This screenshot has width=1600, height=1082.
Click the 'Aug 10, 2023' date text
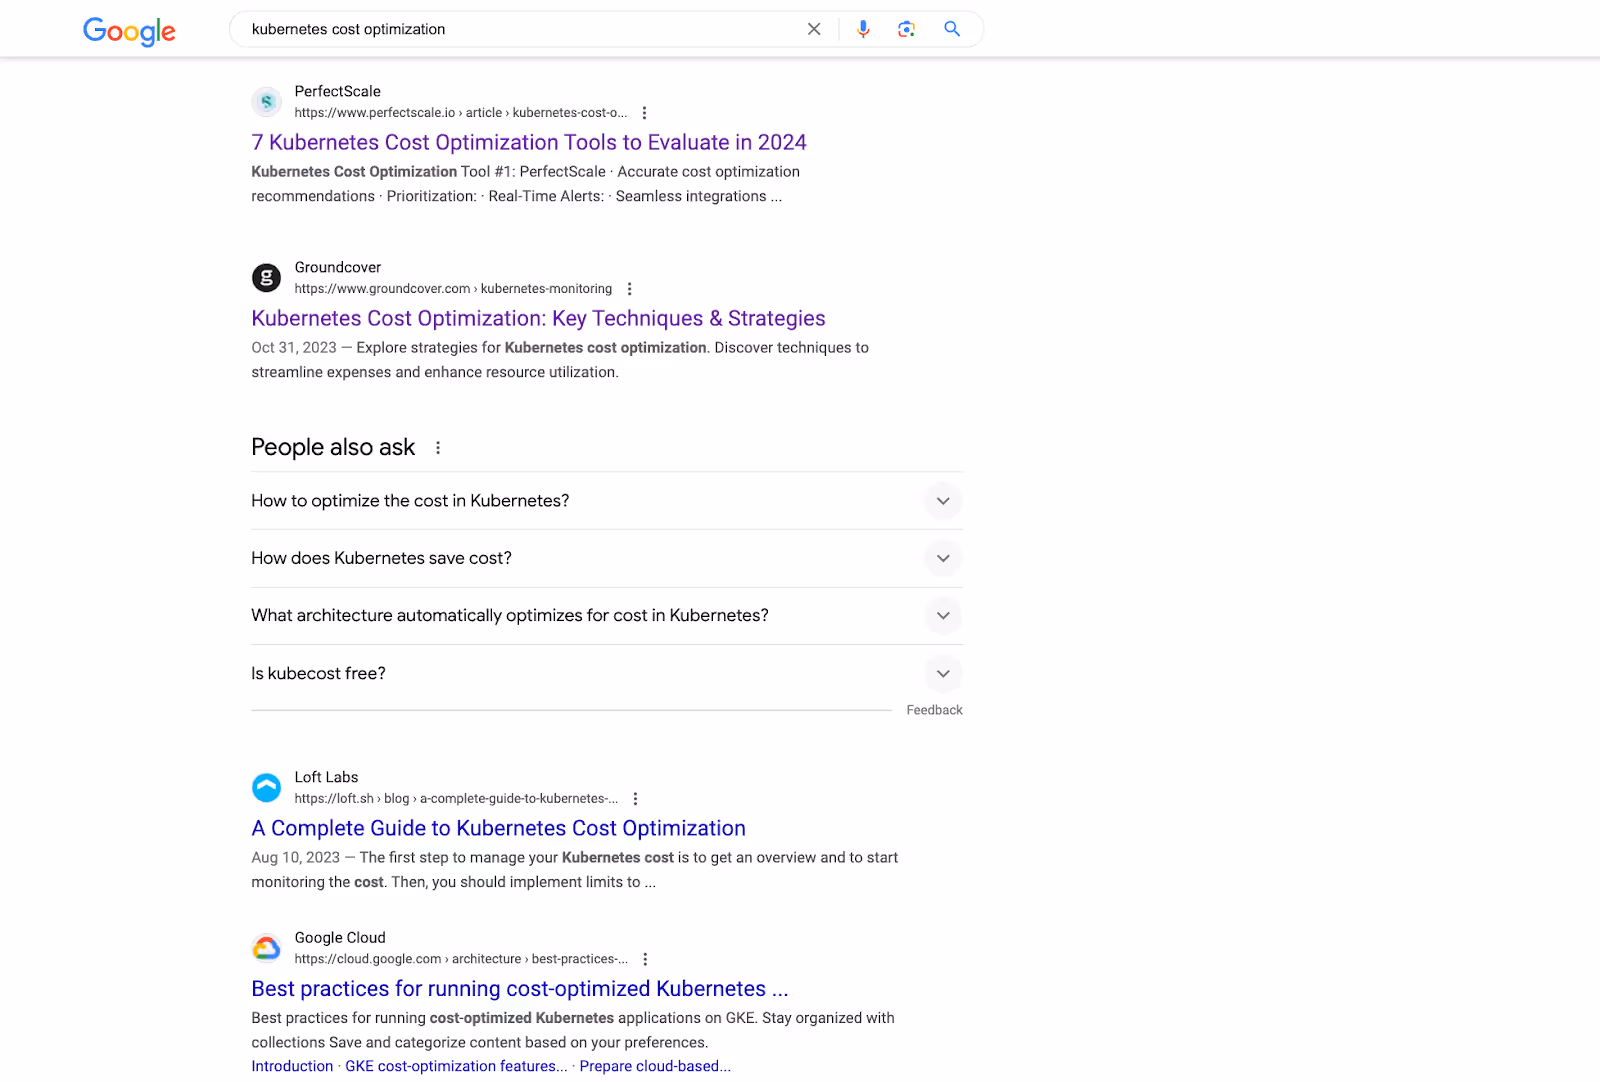(296, 858)
